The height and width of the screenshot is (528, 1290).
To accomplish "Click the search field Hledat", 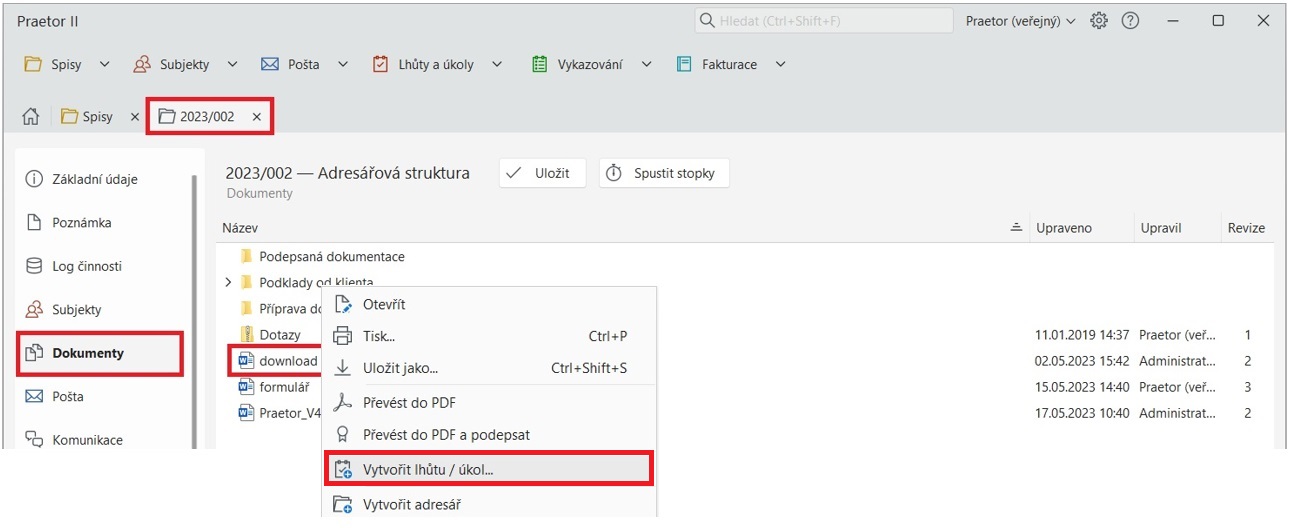I will click(824, 20).
